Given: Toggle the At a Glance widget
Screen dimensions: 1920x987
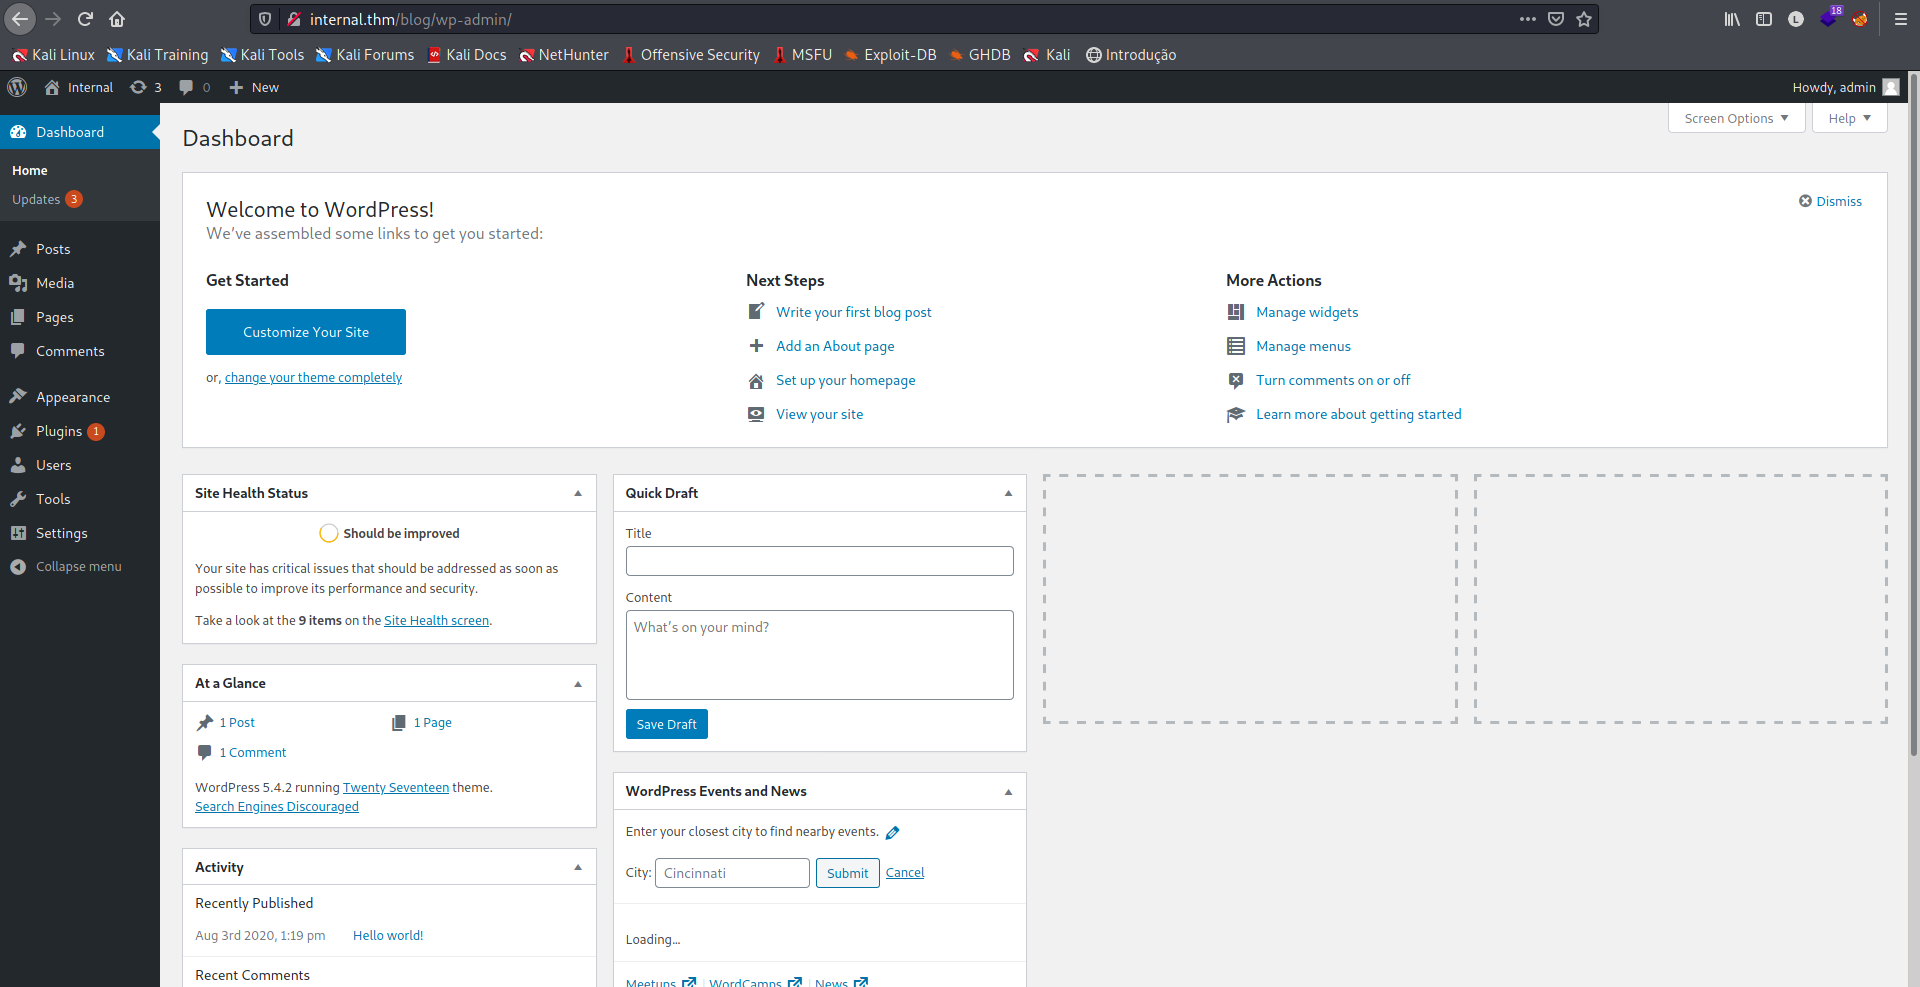Looking at the screenshot, I should click(x=578, y=684).
